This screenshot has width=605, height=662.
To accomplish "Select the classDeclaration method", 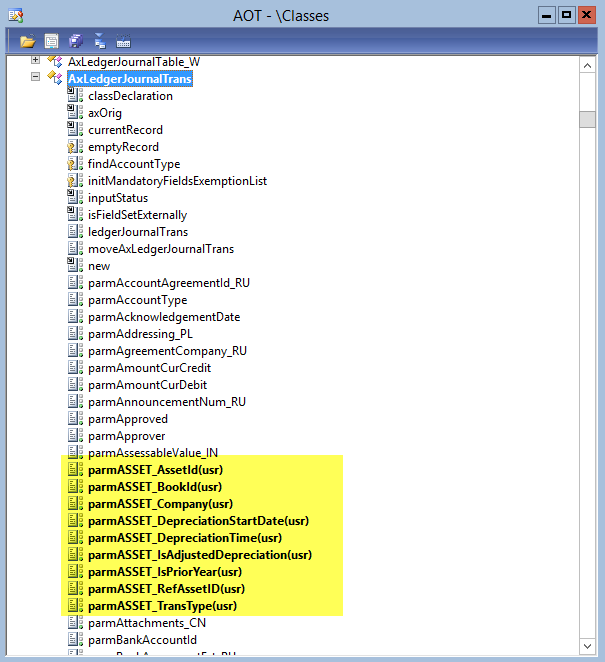I will (130, 96).
